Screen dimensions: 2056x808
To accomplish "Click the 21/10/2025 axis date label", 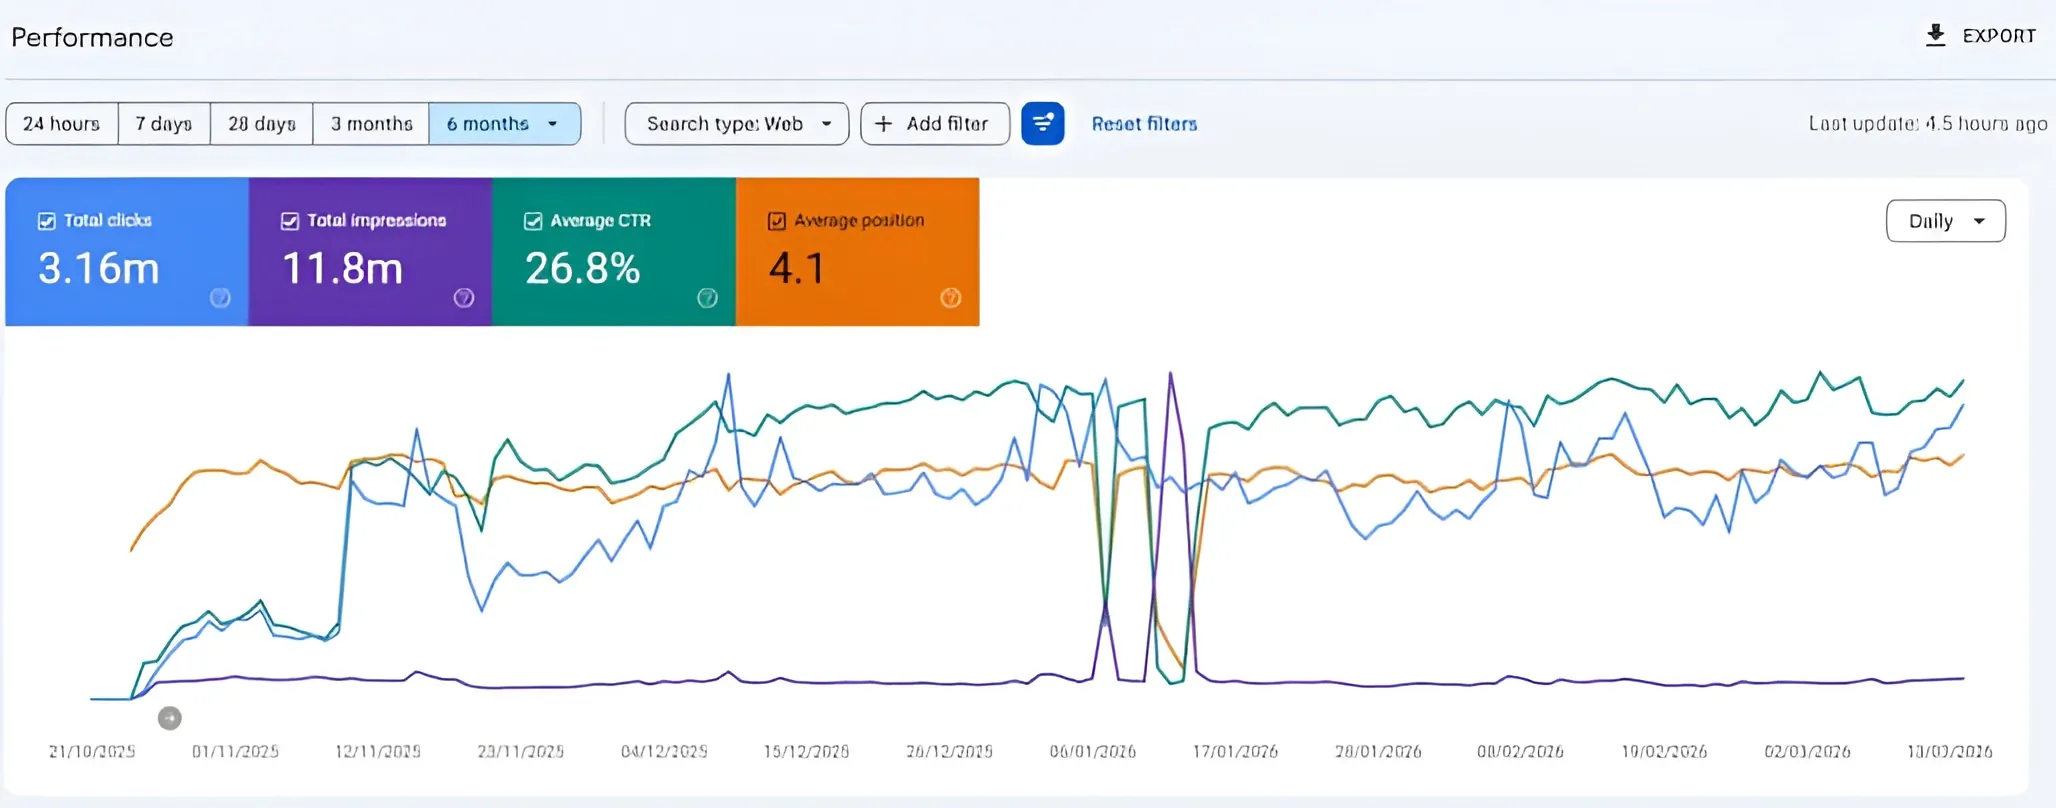I will click(x=92, y=751).
